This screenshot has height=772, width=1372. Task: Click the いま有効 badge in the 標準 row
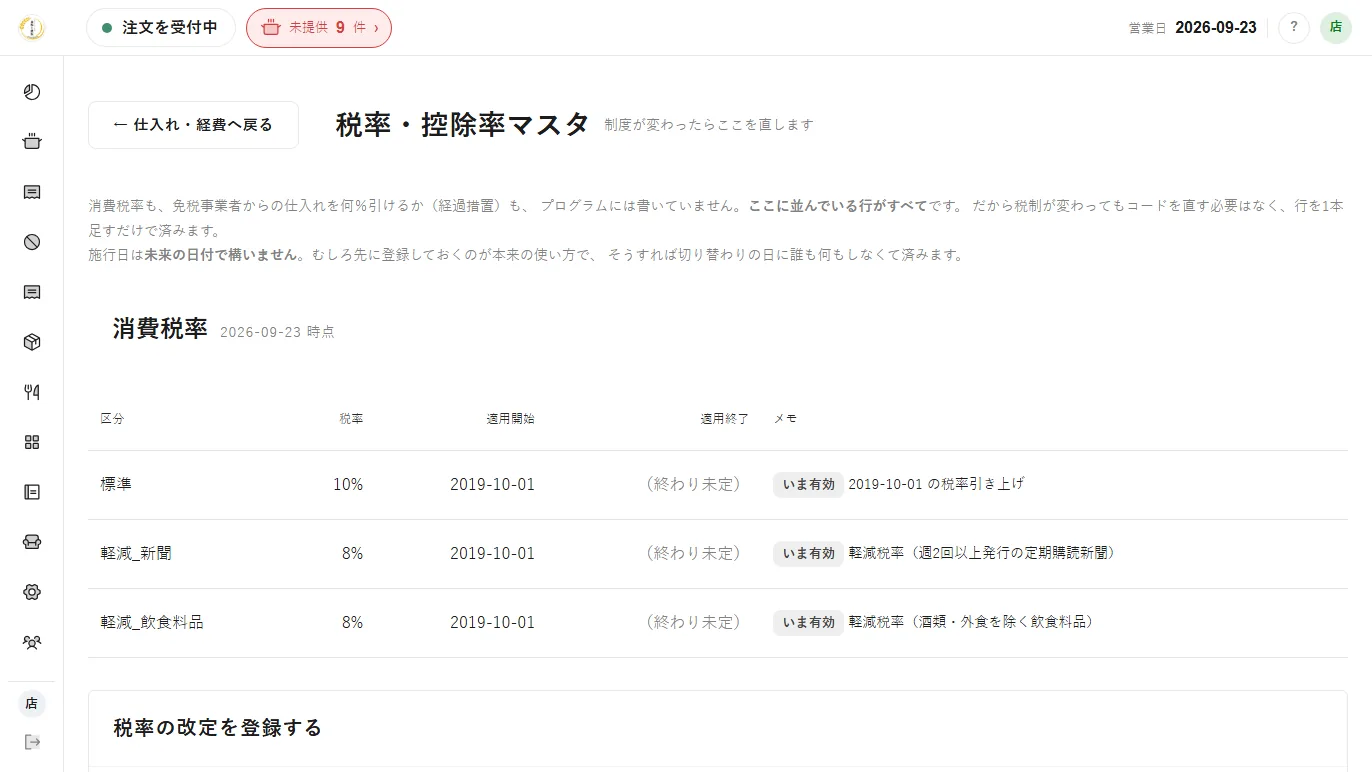(x=808, y=484)
